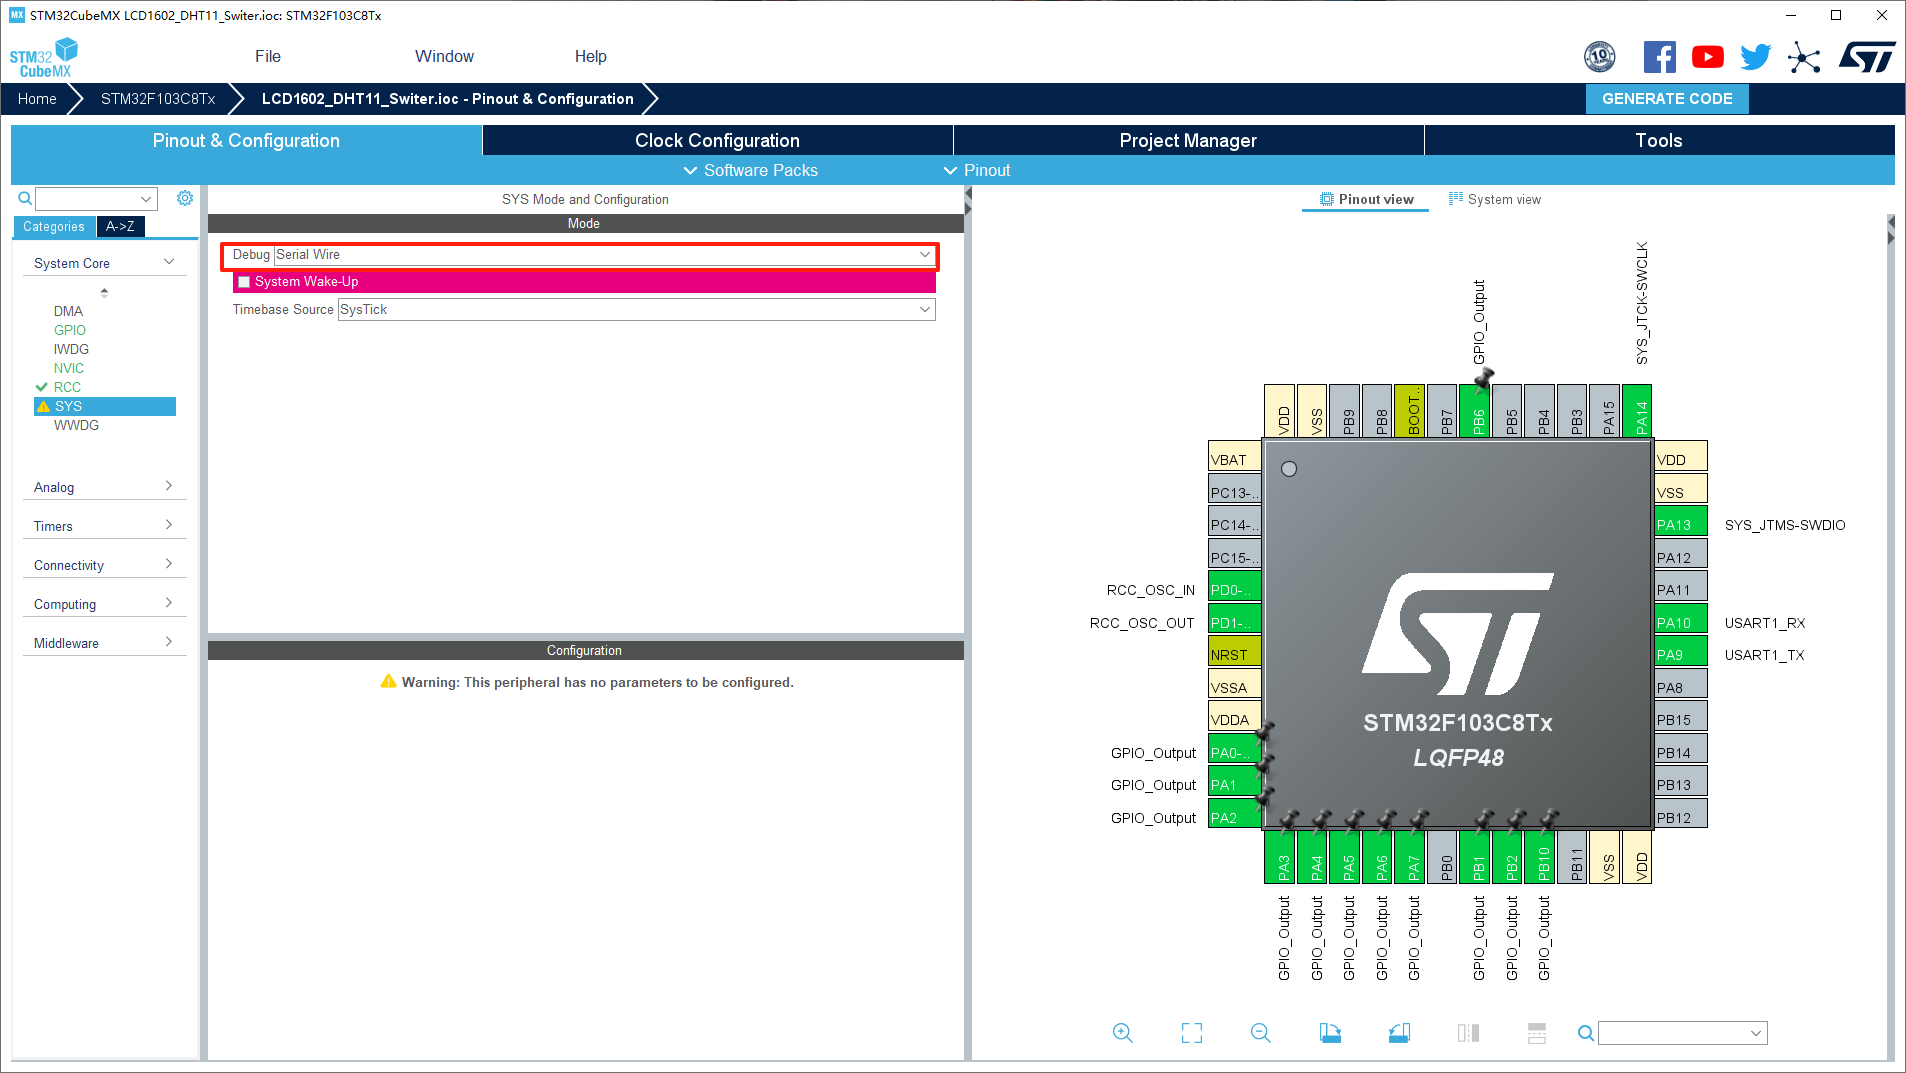Fit the chip view to the window
This screenshot has height=1073, width=1906.
coord(1192,1033)
